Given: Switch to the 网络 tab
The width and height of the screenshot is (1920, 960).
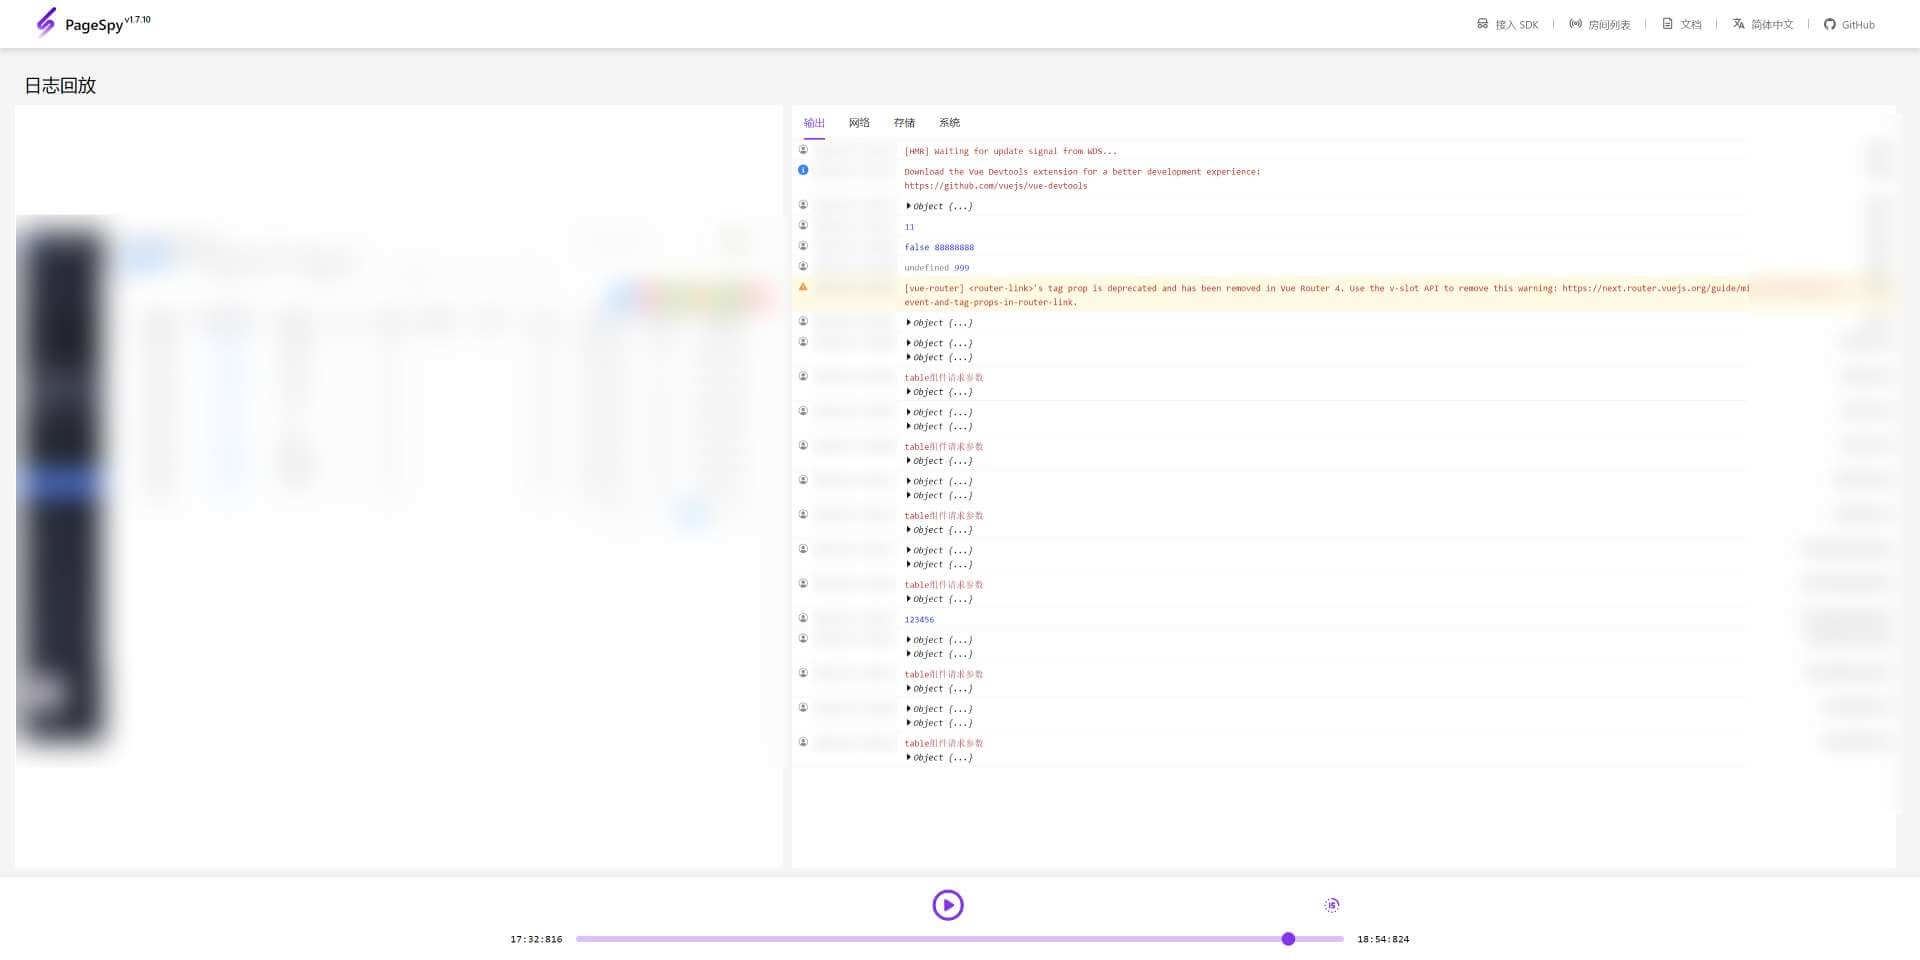Looking at the screenshot, I should [x=859, y=123].
